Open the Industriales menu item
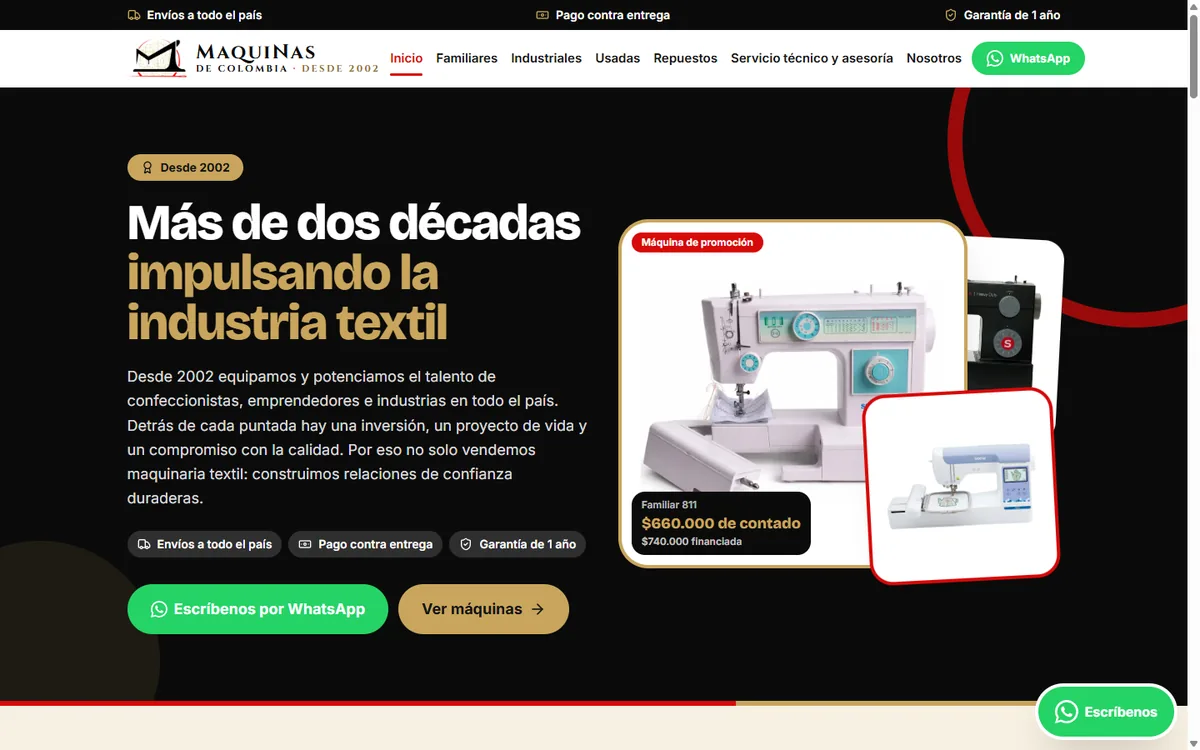 coord(546,58)
